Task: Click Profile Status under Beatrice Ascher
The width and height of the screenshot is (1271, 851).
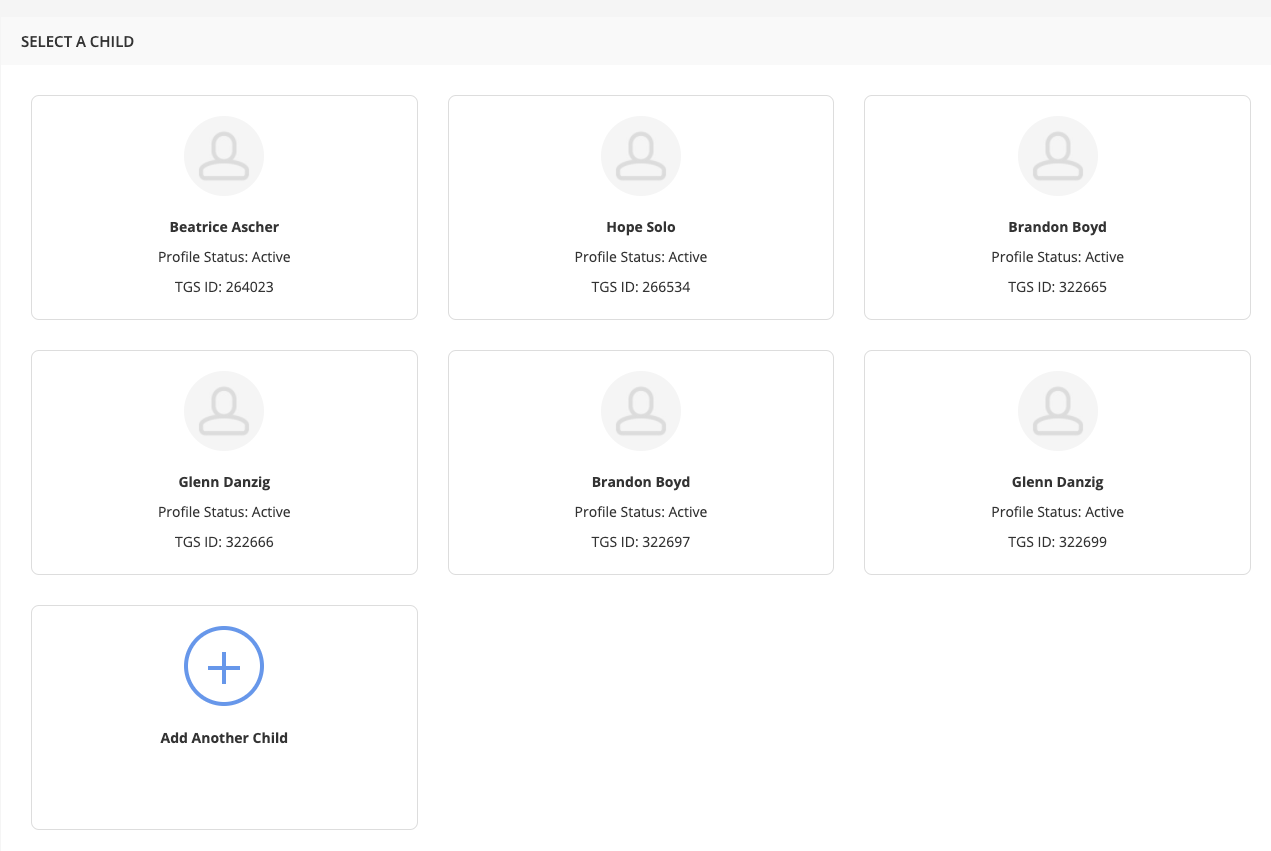Action: (224, 257)
